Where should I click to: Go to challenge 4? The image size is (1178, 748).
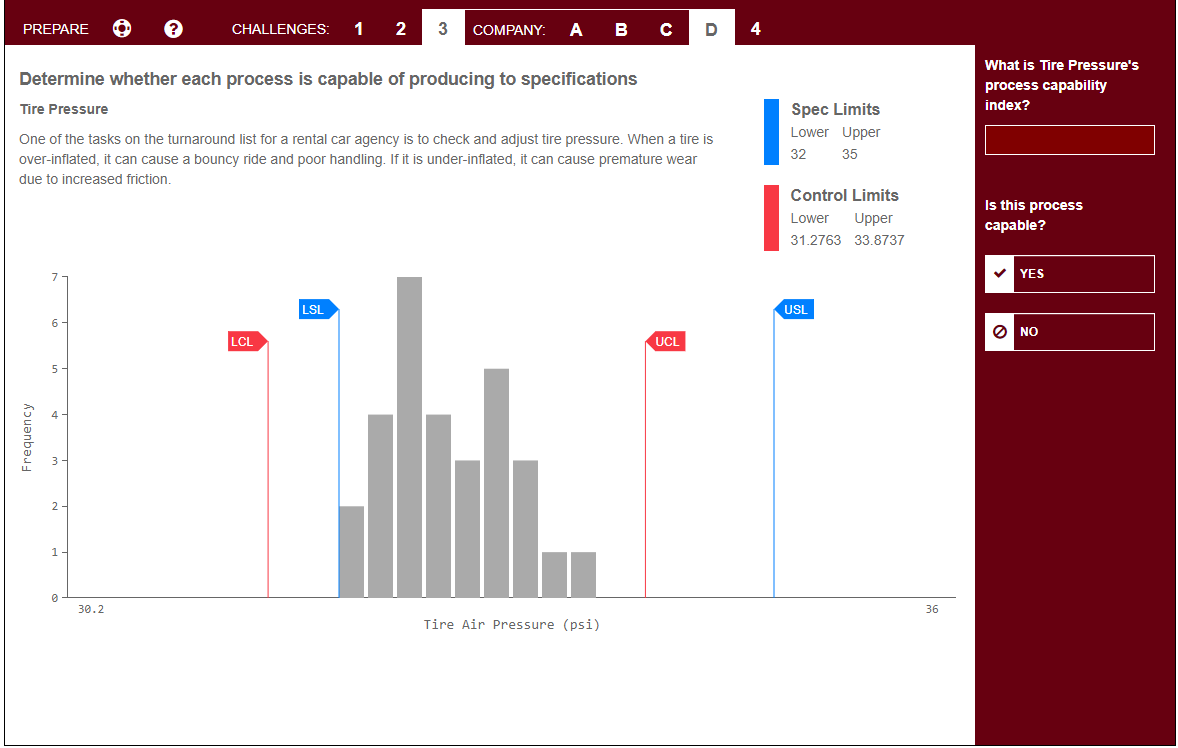pos(756,29)
